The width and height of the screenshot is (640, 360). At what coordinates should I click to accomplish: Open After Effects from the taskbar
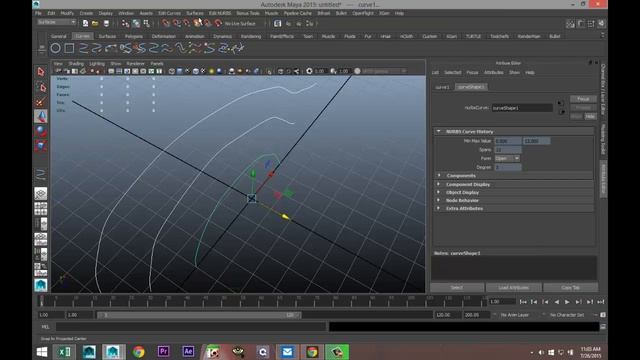point(188,351)
